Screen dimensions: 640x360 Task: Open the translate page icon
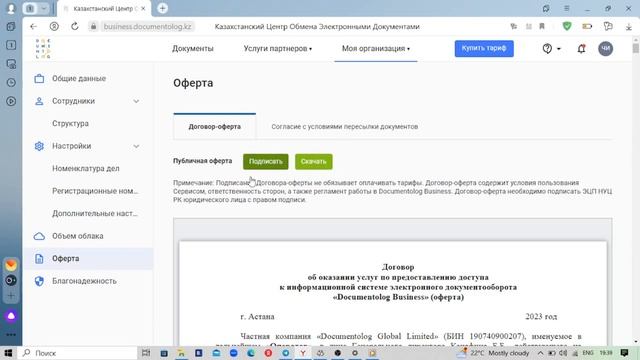[513, 27]
